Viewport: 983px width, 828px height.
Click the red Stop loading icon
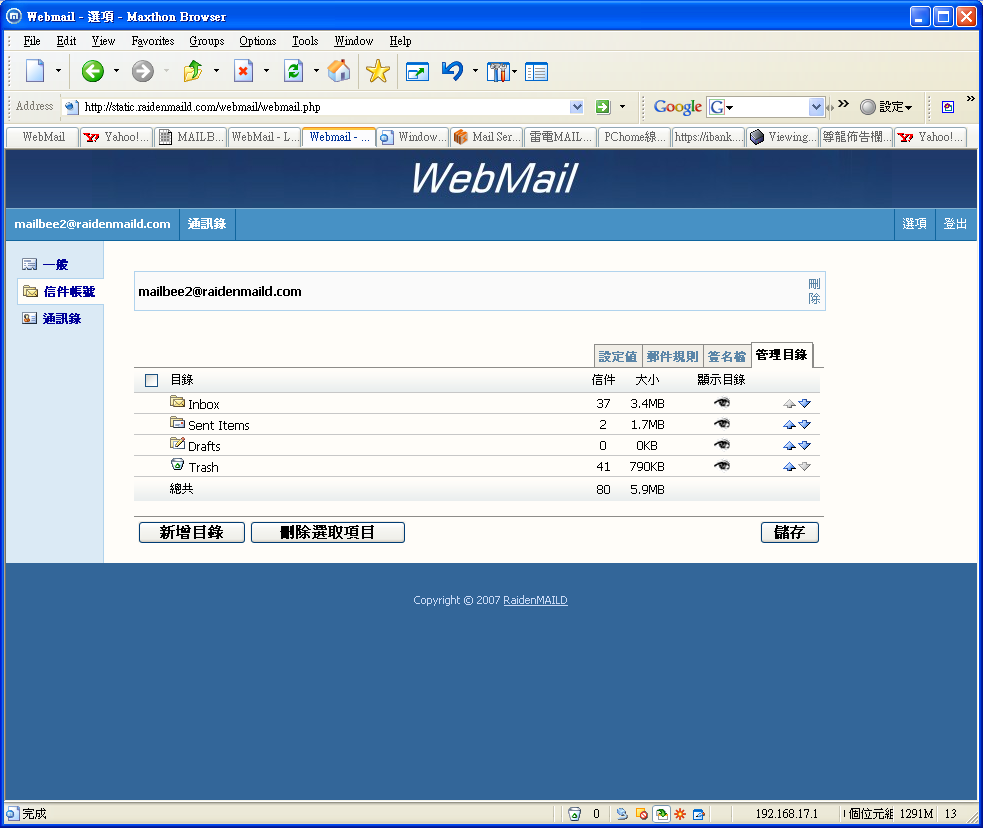(243, 71)
